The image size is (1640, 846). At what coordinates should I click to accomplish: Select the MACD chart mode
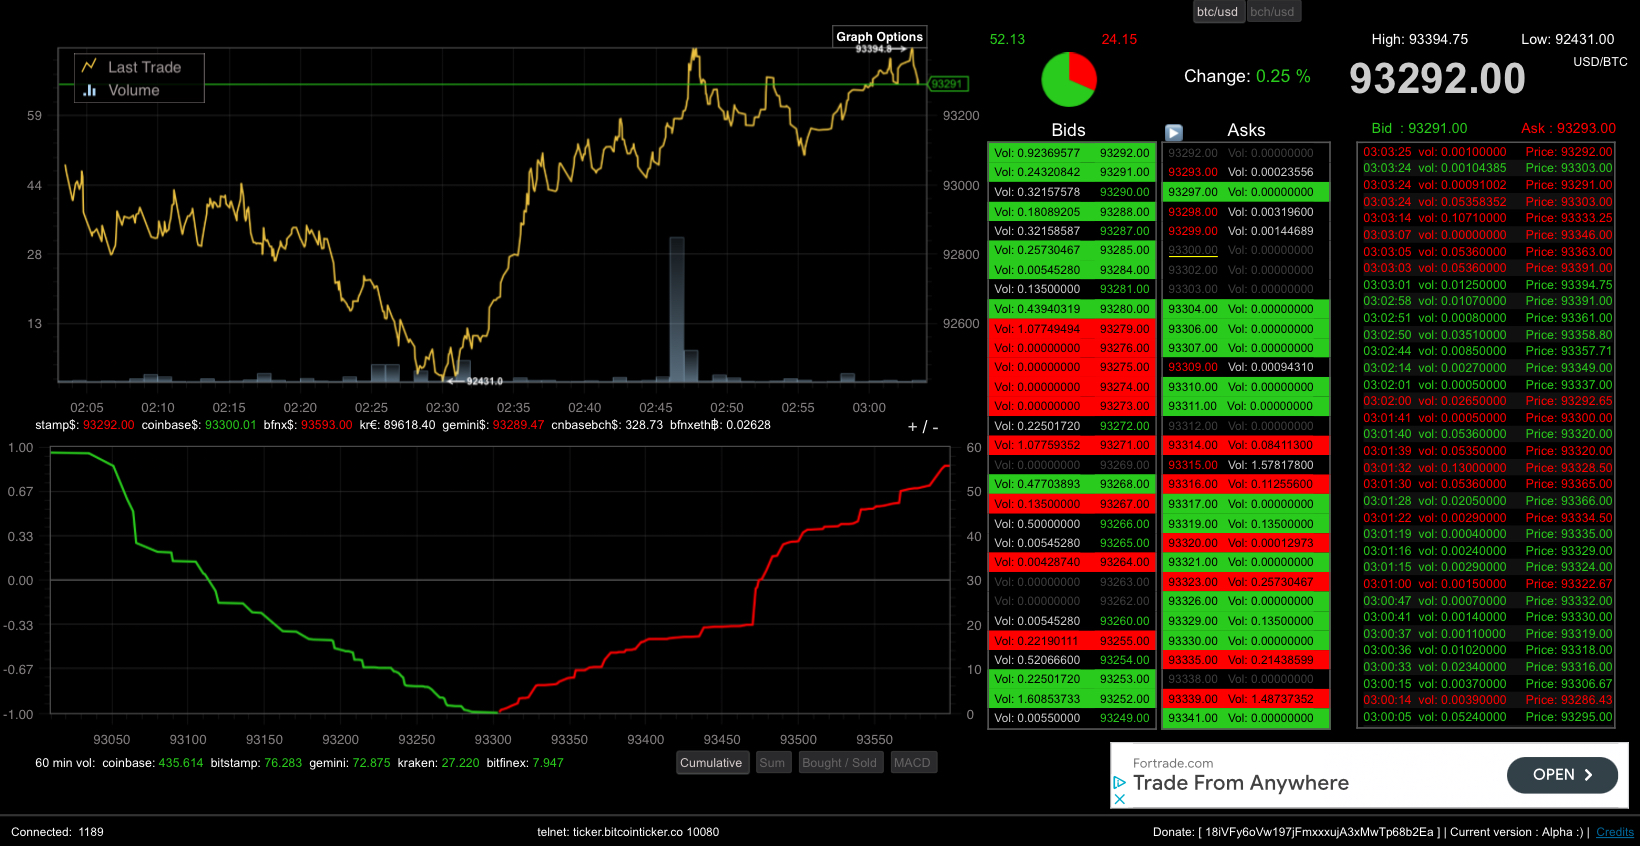coord(912,763)
